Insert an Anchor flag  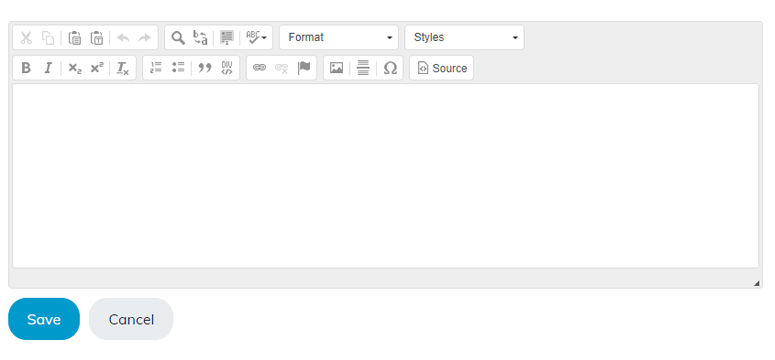[304, 68]
